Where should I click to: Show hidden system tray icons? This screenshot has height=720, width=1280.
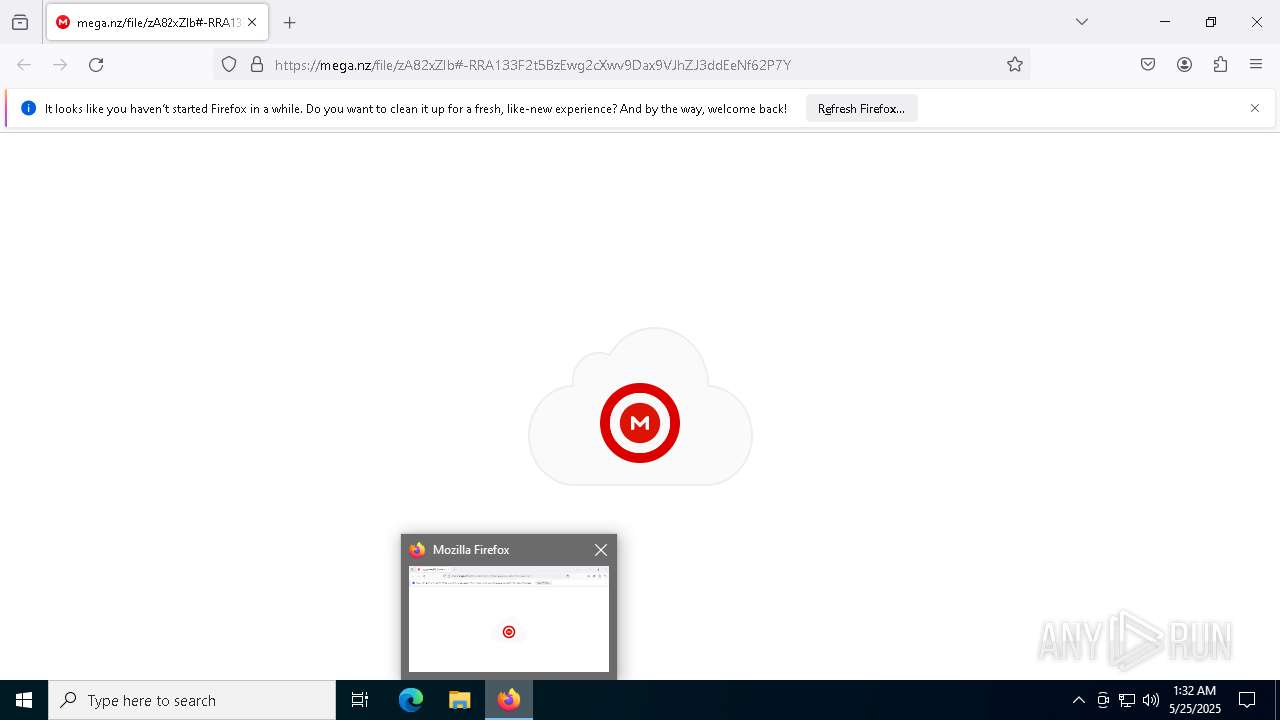pyautogui.click(x=1078, y=700)
